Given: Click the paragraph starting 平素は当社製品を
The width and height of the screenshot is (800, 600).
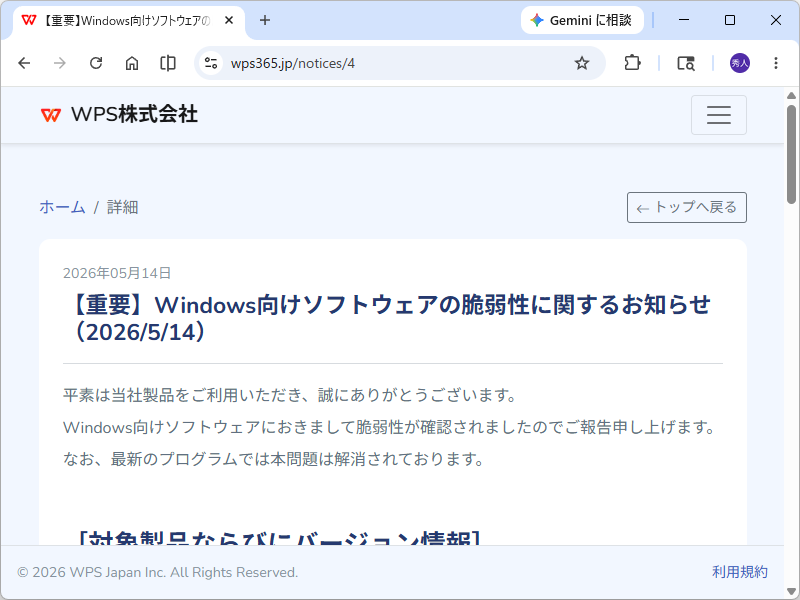Looking at the screenshot, I should (290, 395).
